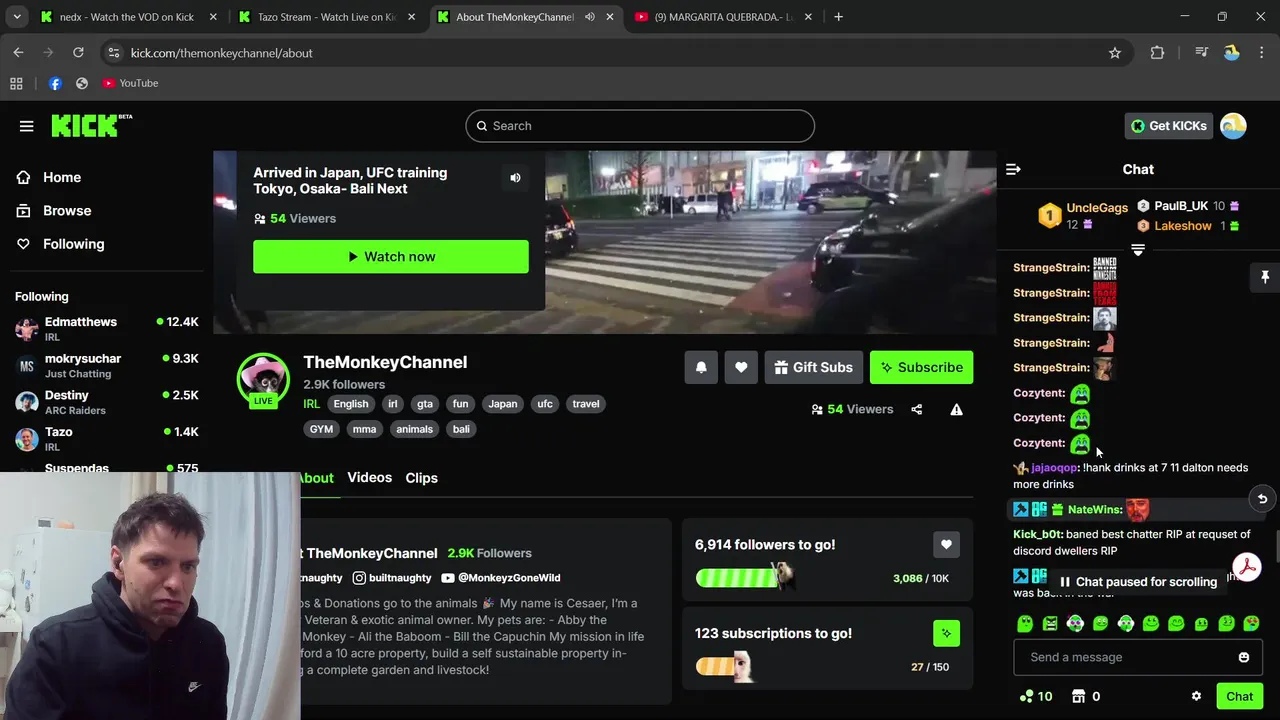
Task: Open the chat shop icon
Action: coord(1079,696)
